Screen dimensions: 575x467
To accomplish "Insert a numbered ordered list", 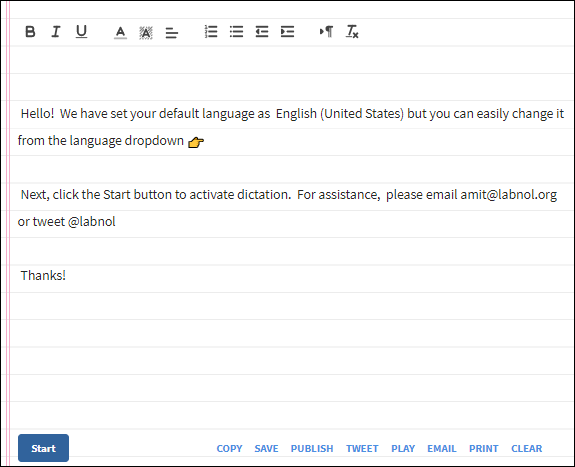I will pyautogui.click(x=211, y=32).
